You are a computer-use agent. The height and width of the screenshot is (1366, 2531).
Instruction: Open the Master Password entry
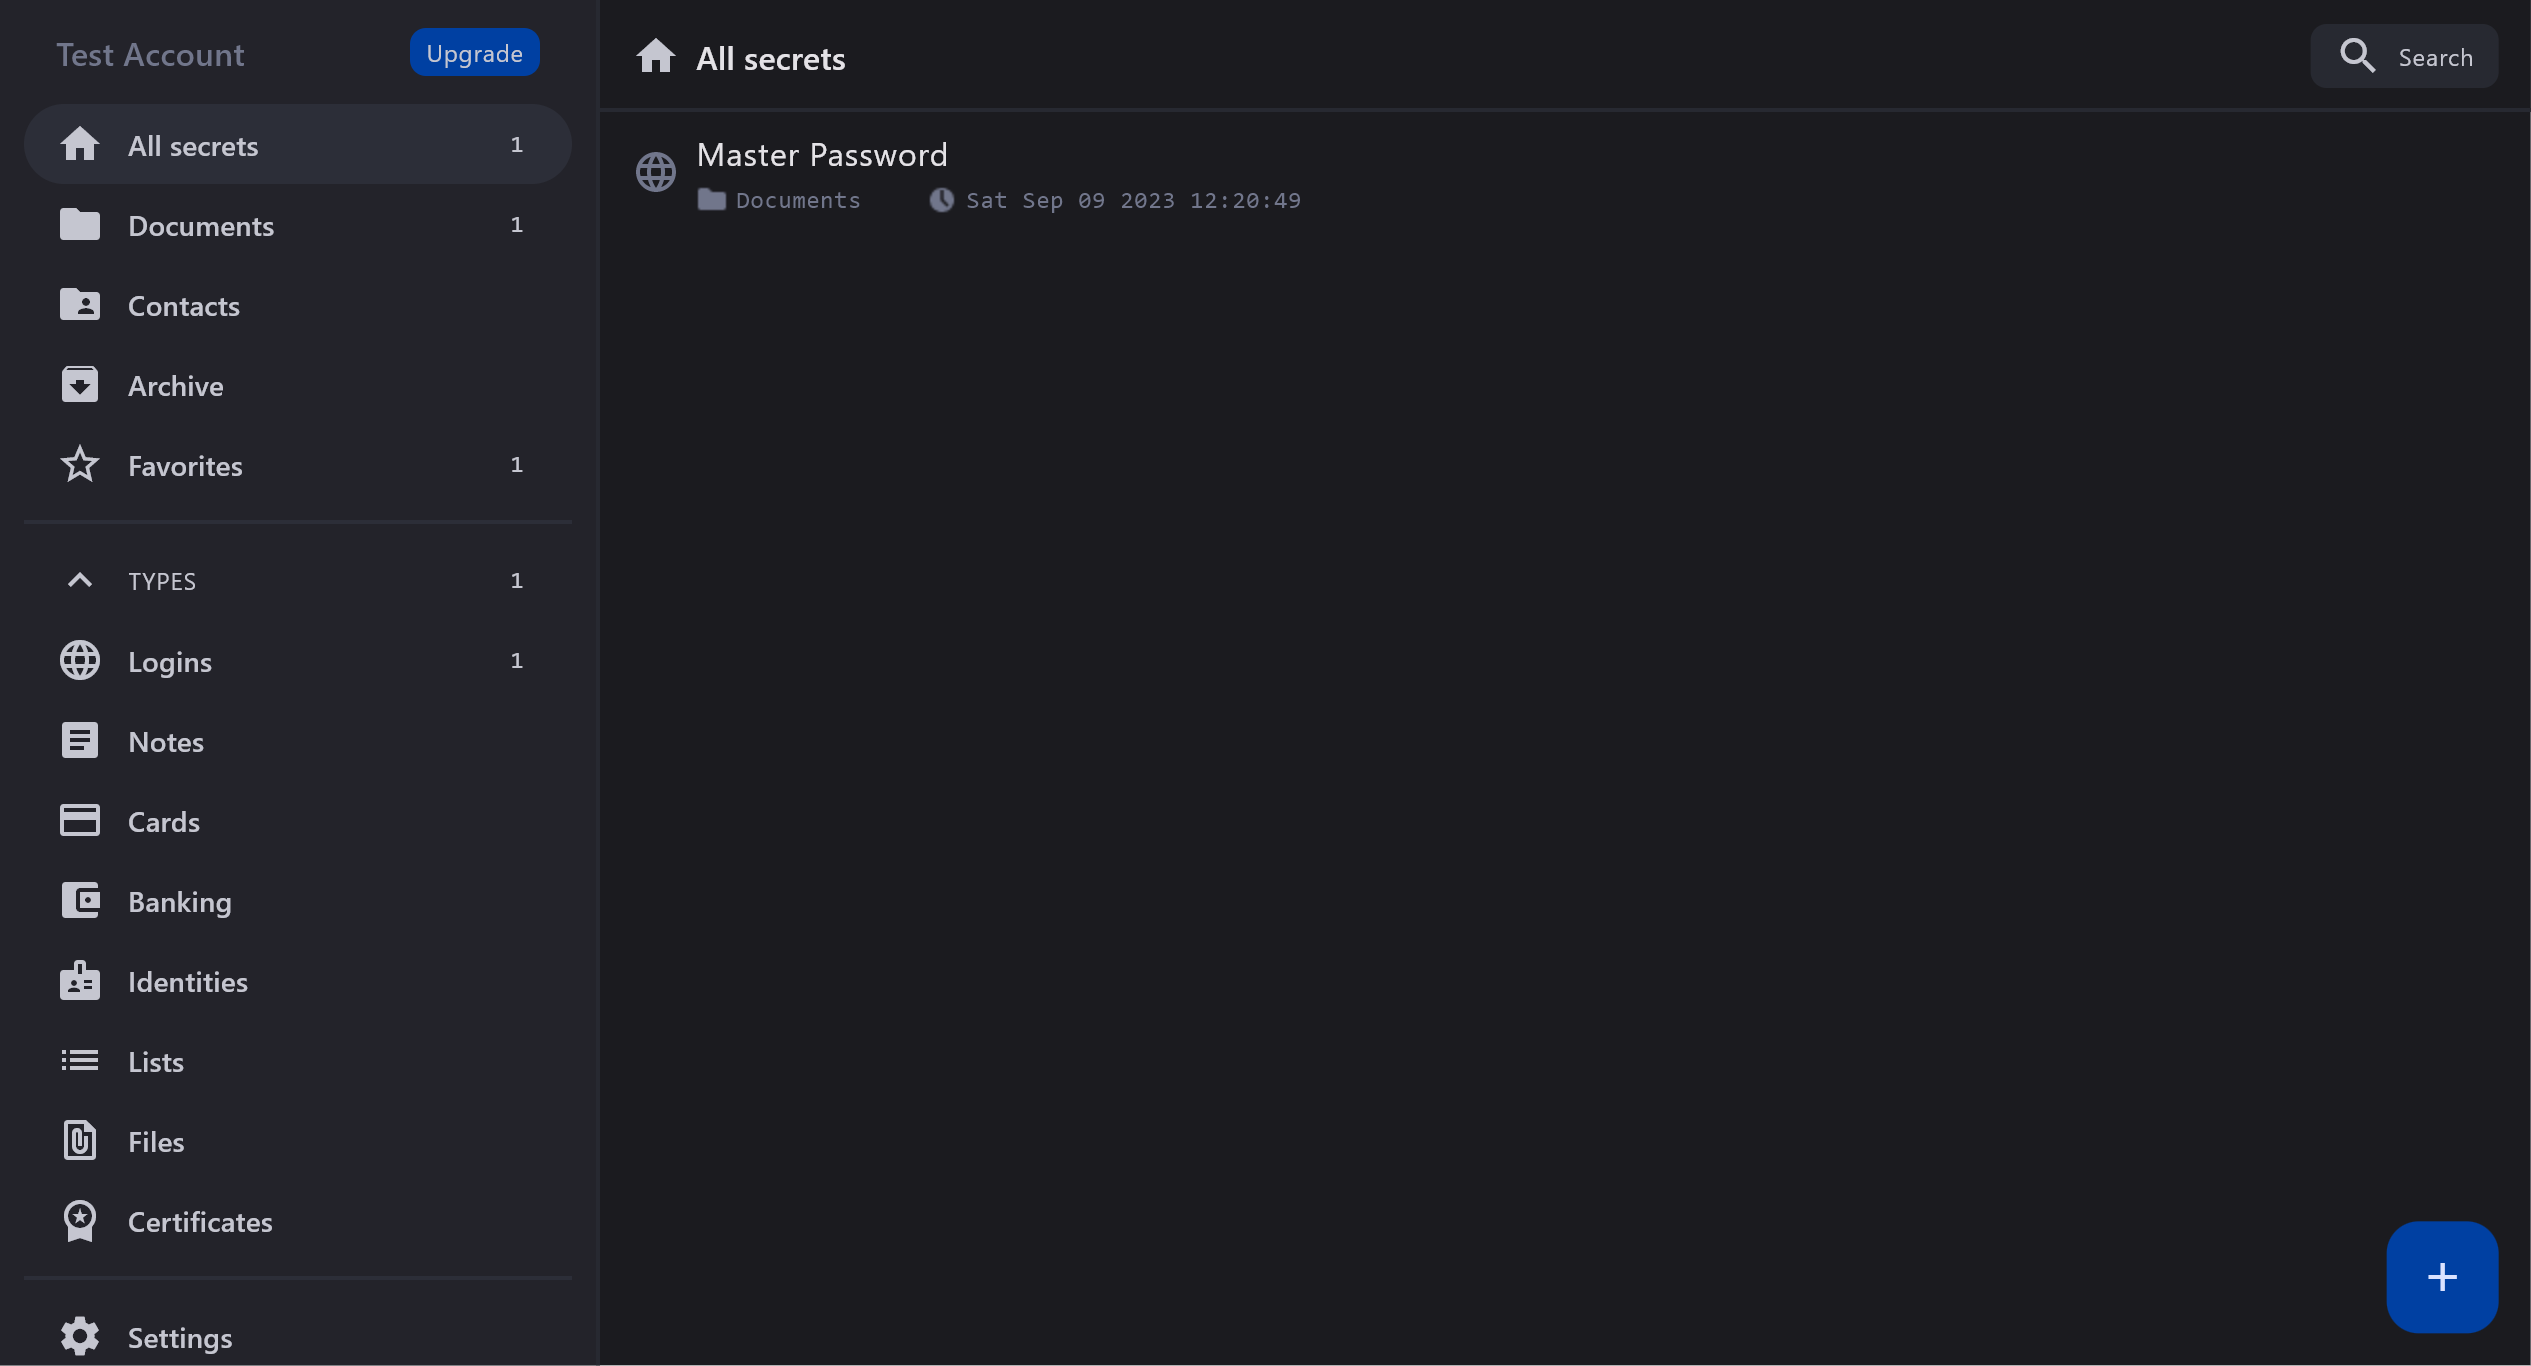[822, 156]
